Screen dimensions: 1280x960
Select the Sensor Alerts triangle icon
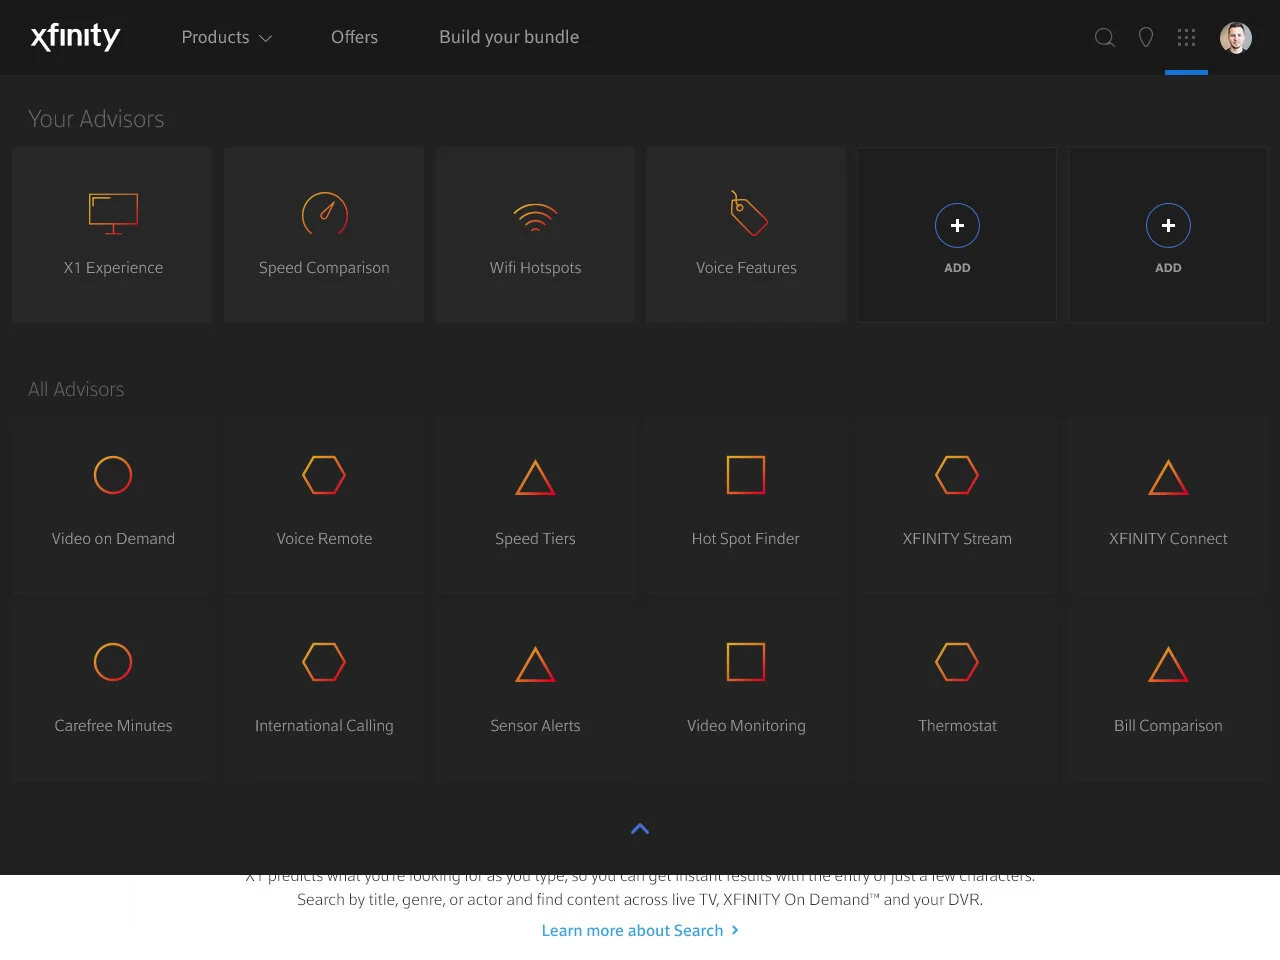pos(535,665)
